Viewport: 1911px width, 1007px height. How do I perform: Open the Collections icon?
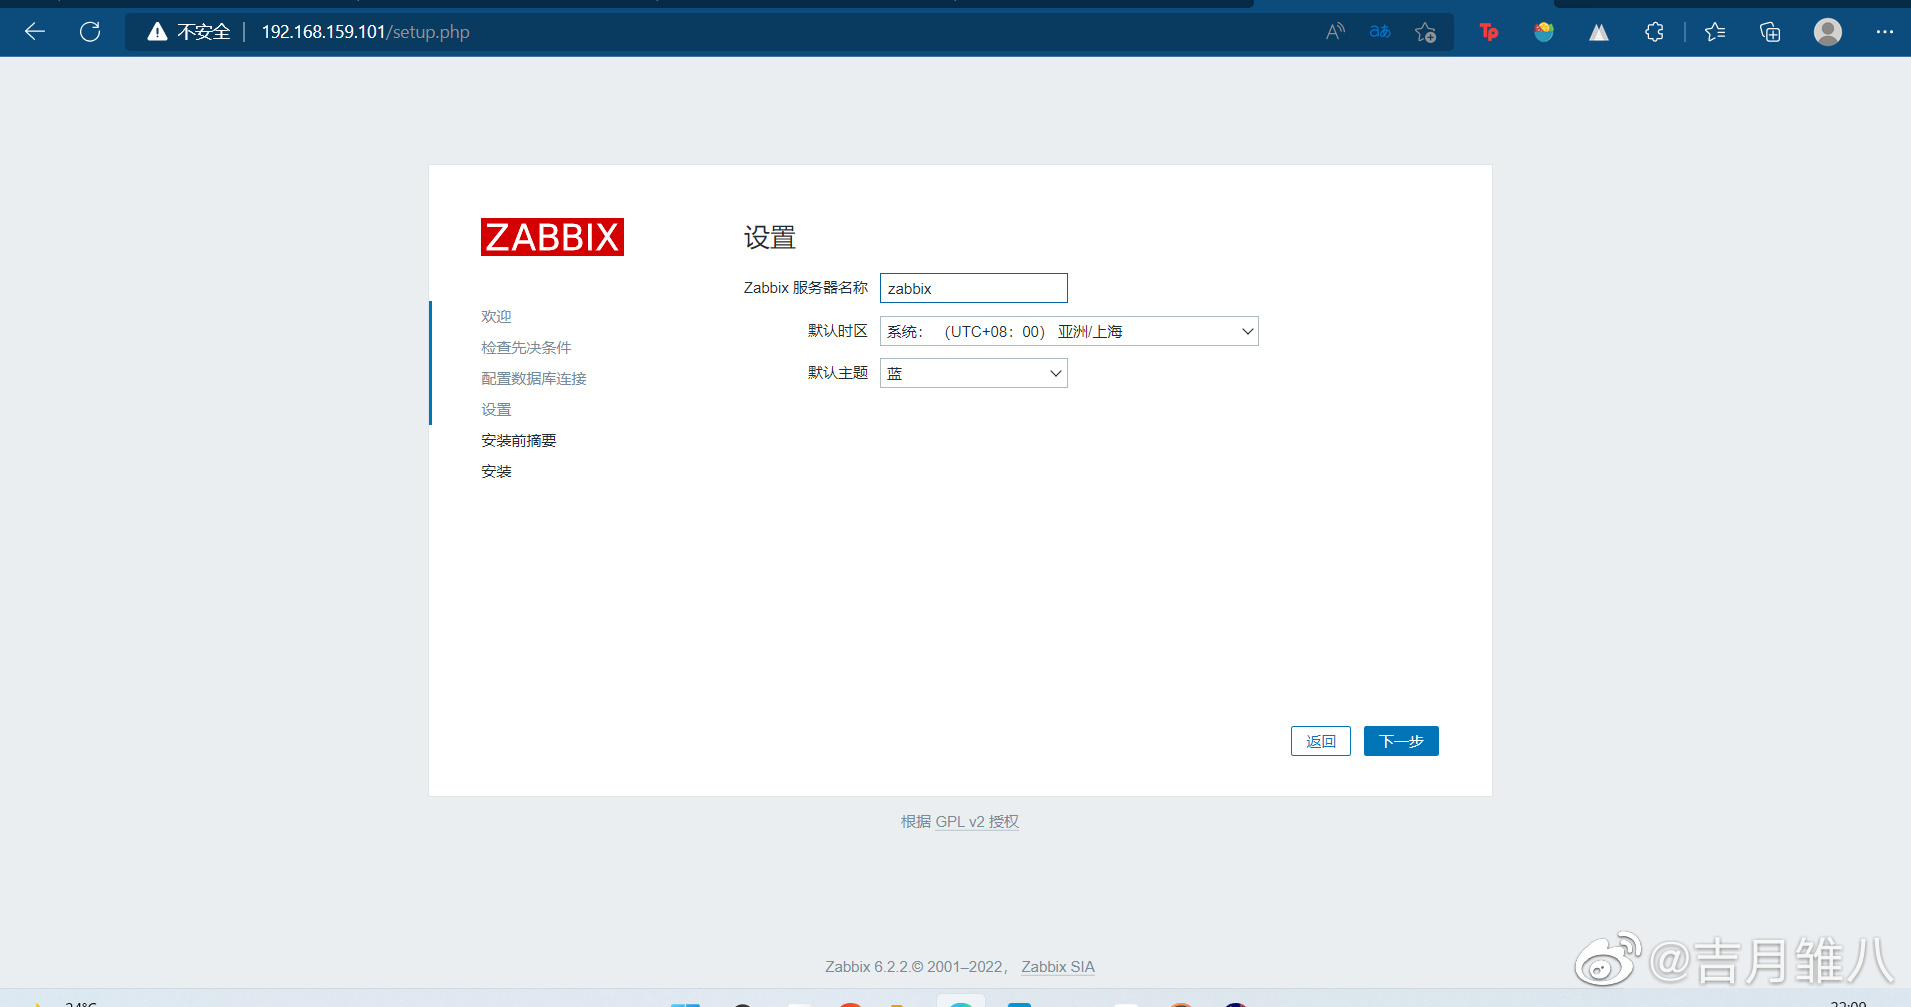[1770, 32]
